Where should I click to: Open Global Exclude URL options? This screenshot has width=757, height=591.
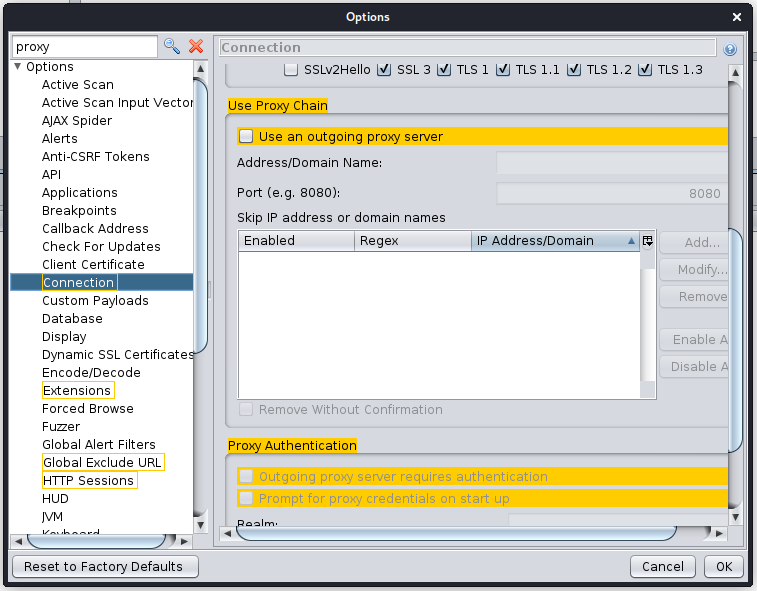[x=102, y=463]
